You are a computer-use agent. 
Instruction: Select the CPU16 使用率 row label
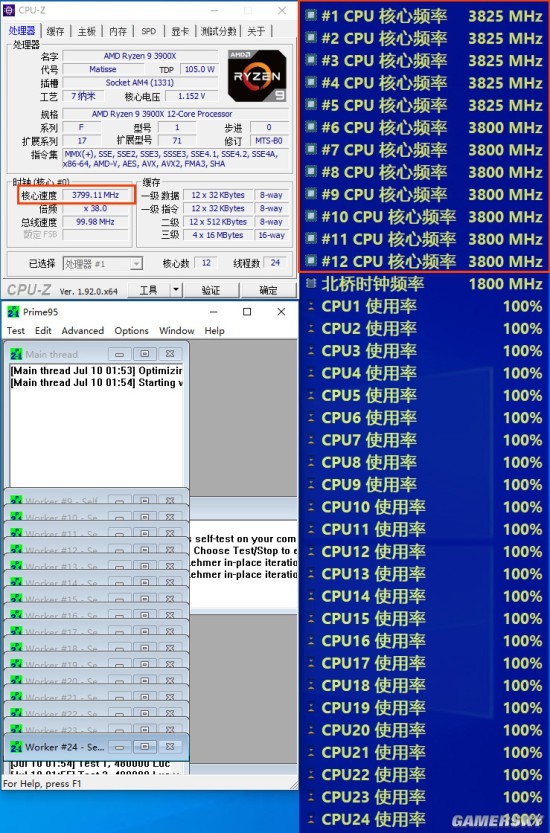[x=373, y=641]
